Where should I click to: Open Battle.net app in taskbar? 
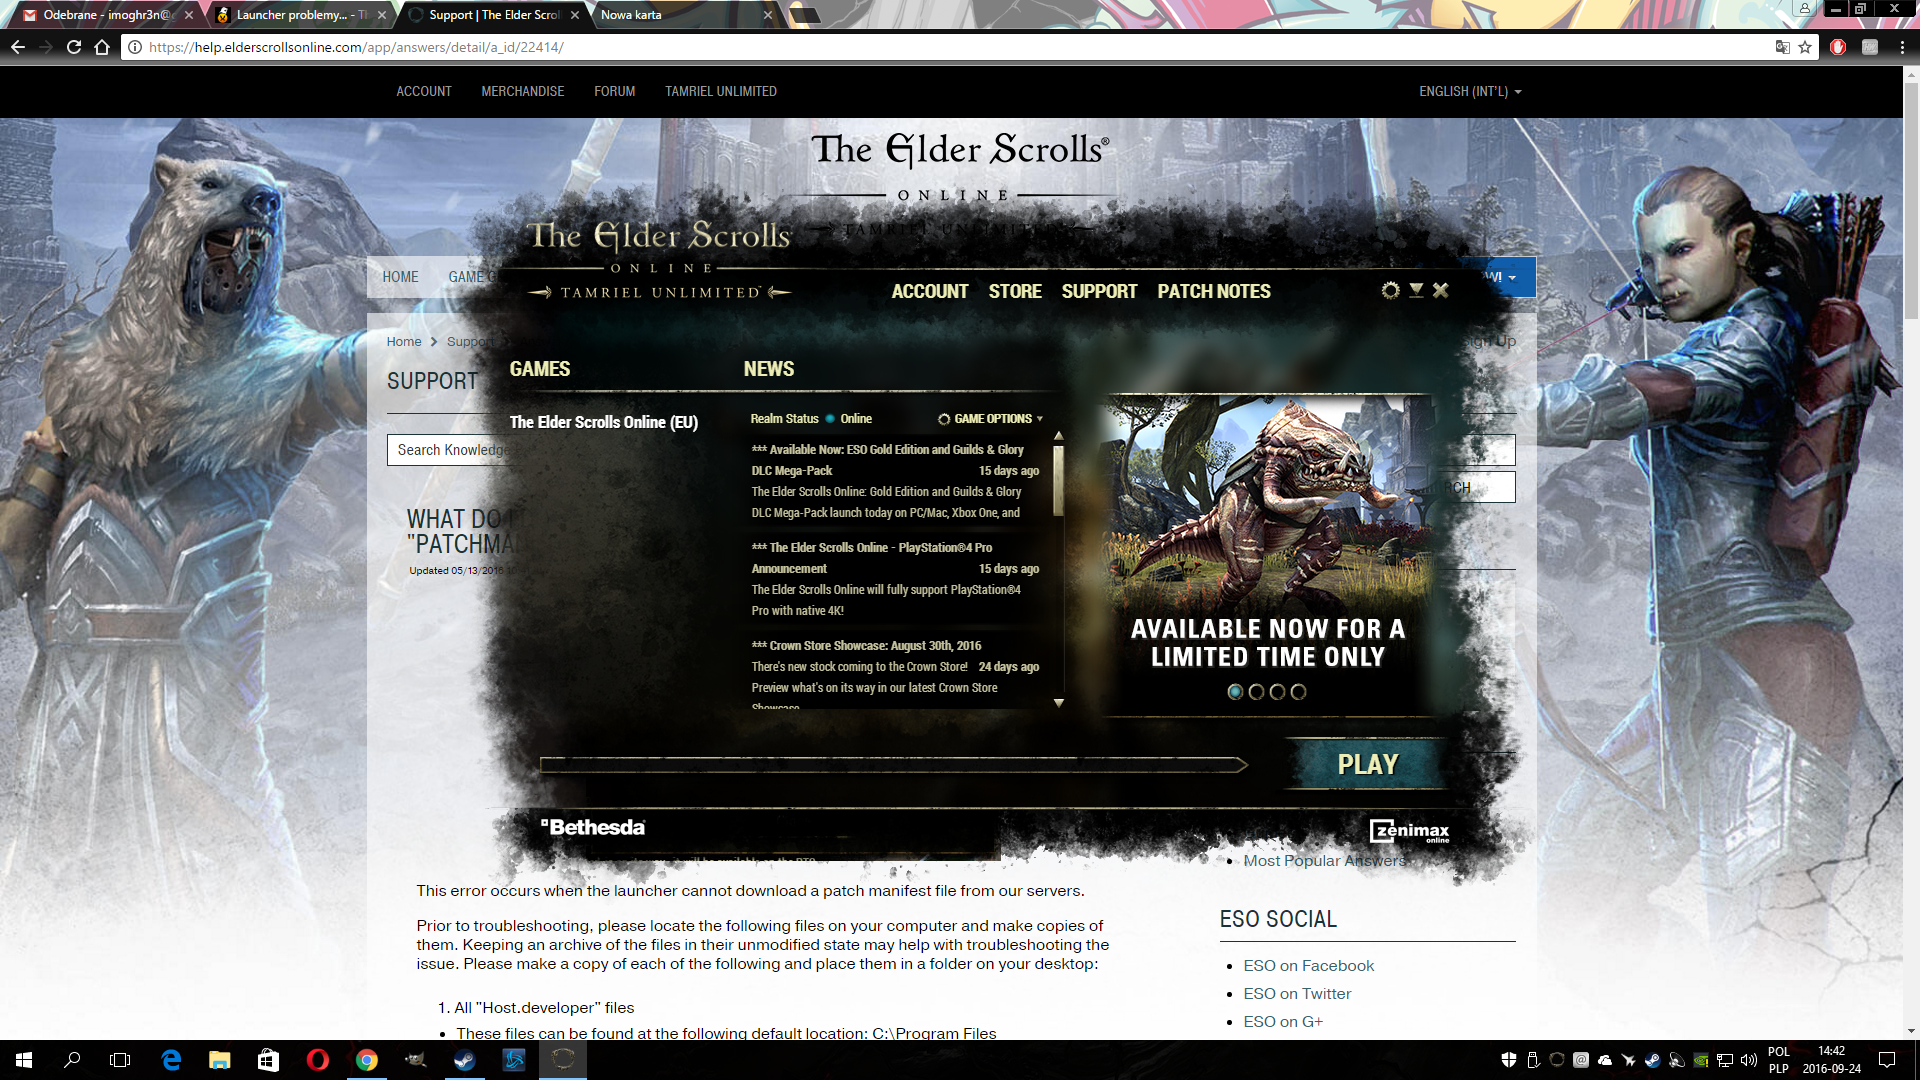click(514, 1060)
